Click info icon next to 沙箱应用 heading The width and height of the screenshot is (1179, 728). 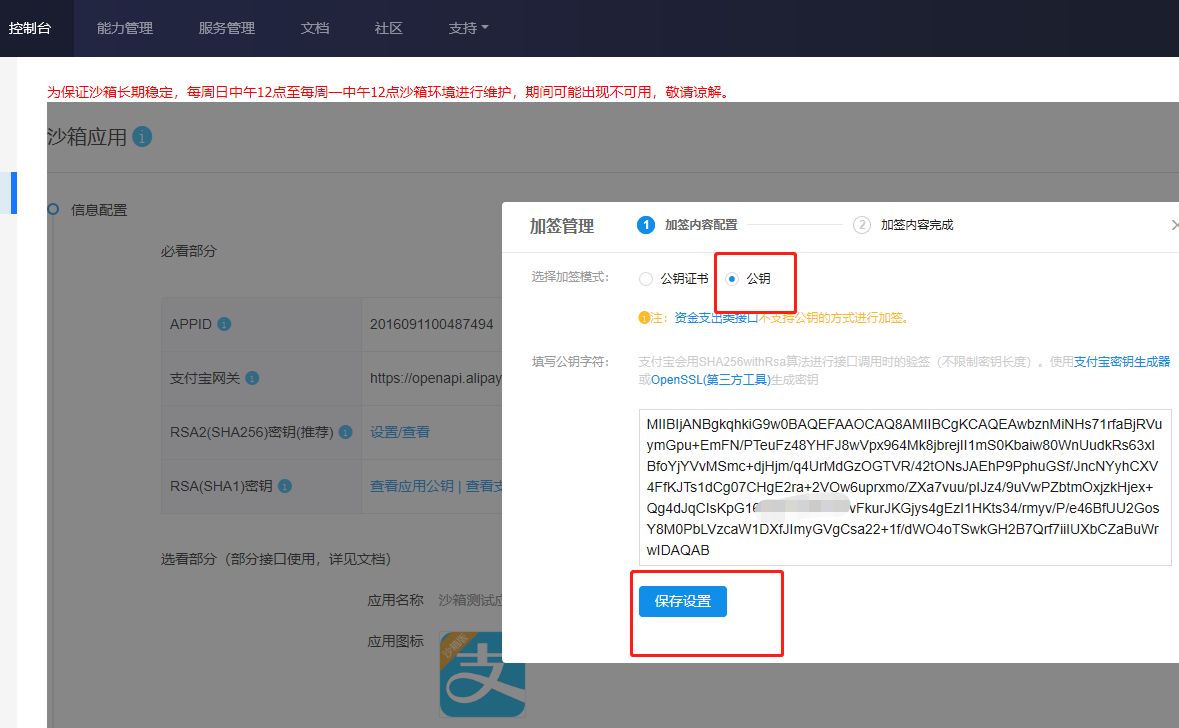[142, 137]
